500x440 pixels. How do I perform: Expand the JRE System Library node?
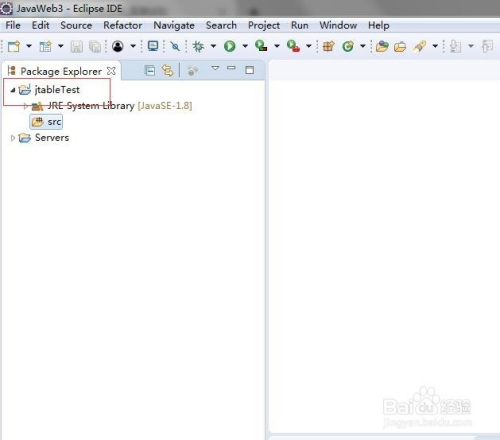click(25, 106)
